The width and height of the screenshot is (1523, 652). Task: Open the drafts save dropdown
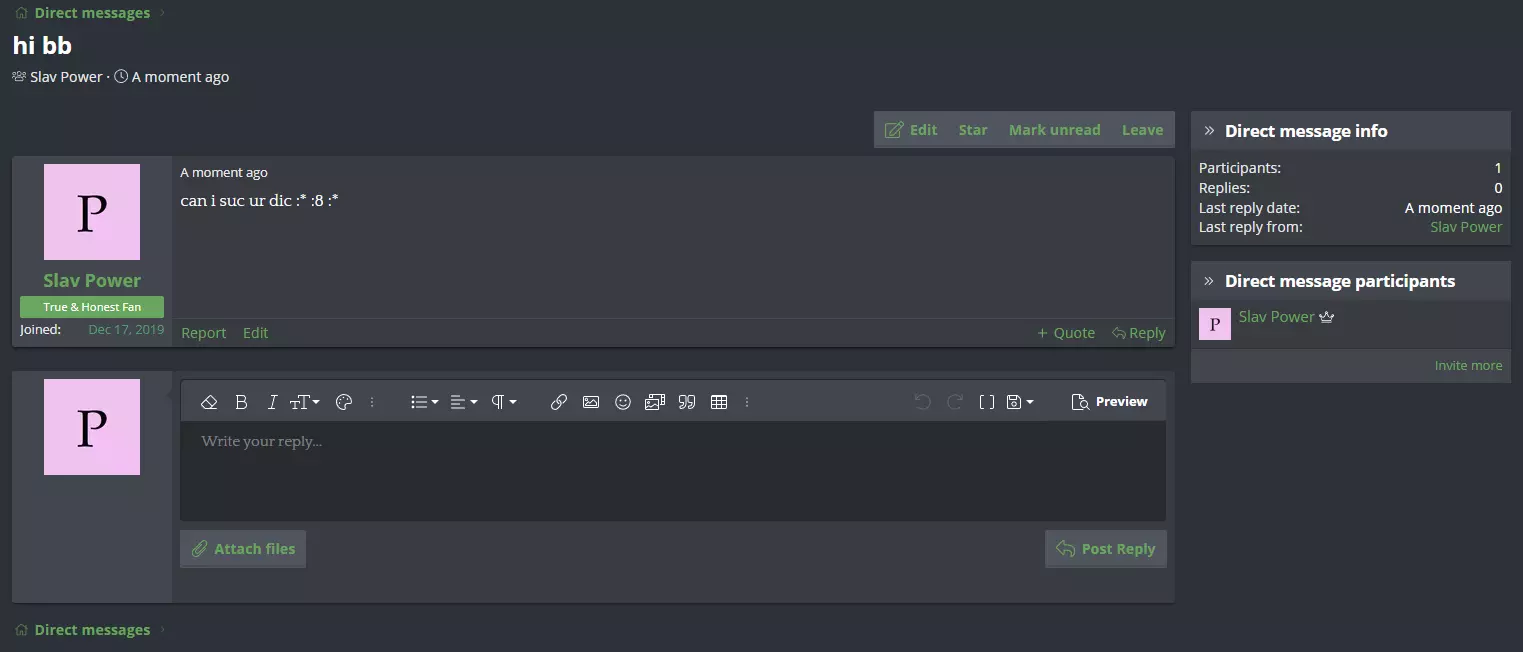coord(1020,402)
